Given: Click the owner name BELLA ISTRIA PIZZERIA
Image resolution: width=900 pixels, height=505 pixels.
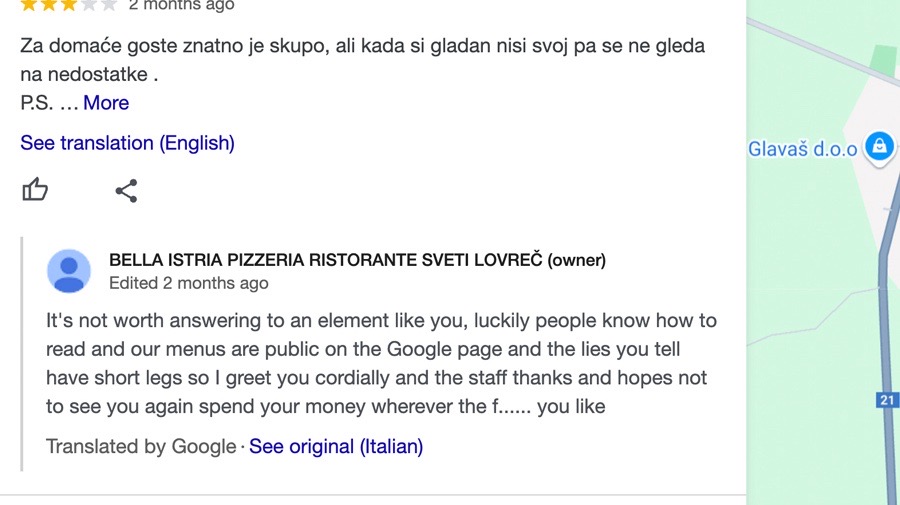Looking at the screenshot, I should point(357,260).
